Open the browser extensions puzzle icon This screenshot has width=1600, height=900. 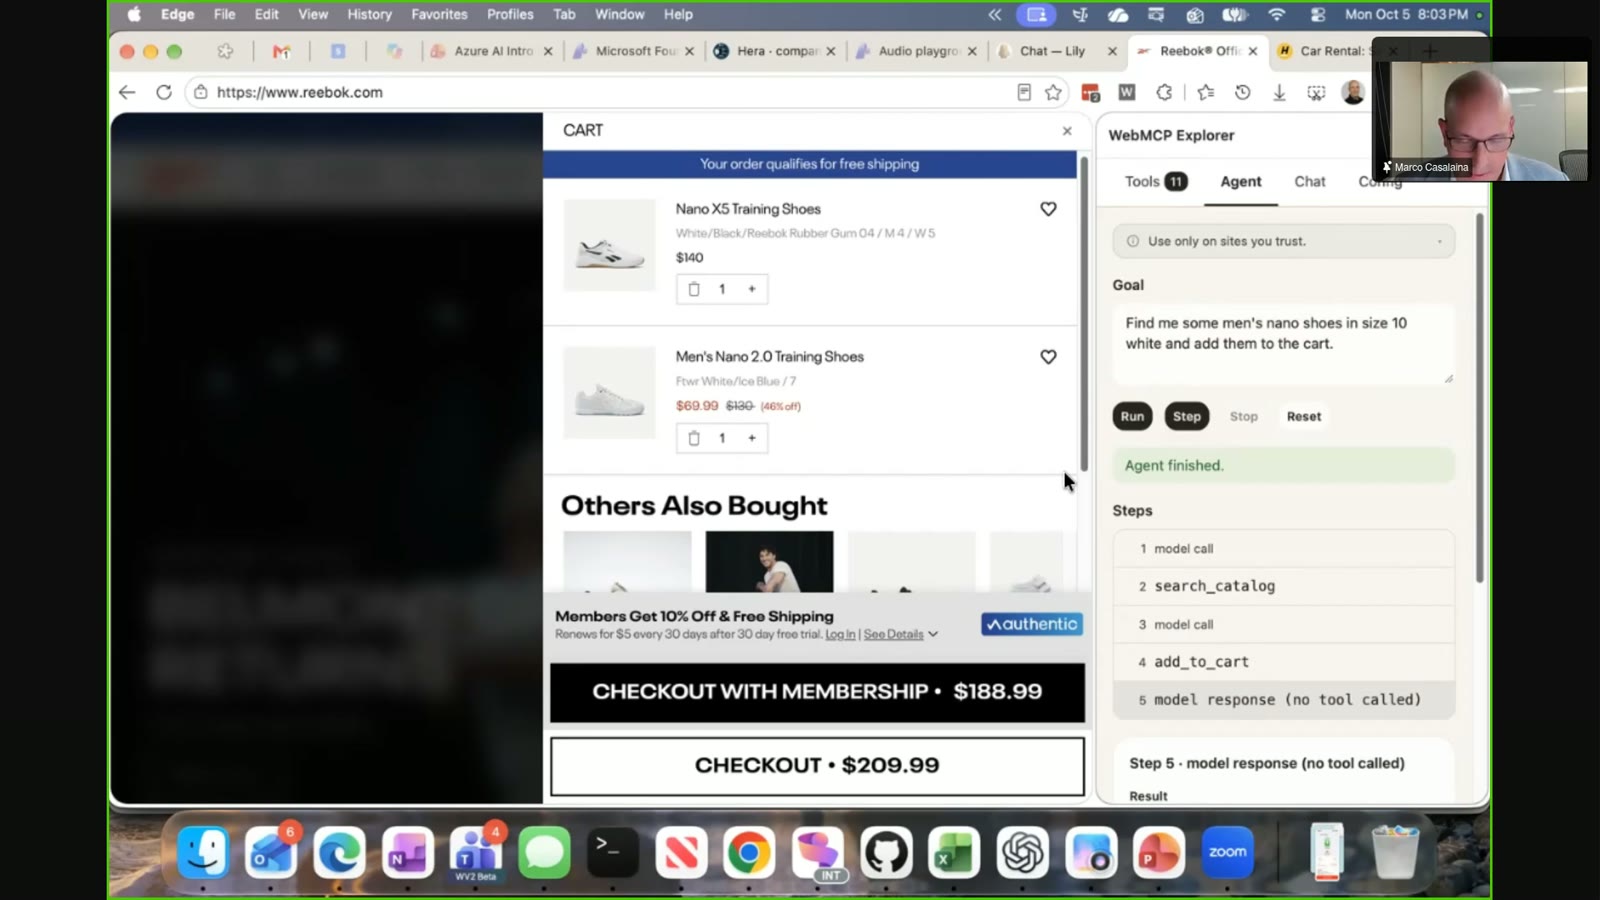1164,92
